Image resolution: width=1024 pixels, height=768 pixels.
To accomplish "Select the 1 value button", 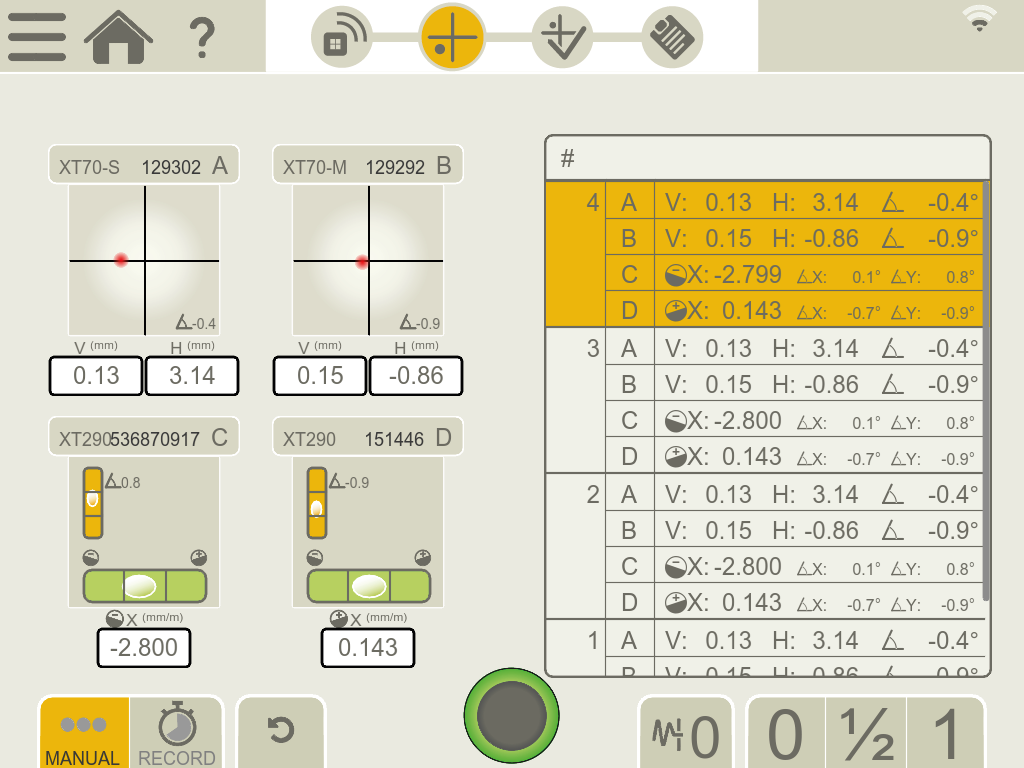I will [945, 735].
